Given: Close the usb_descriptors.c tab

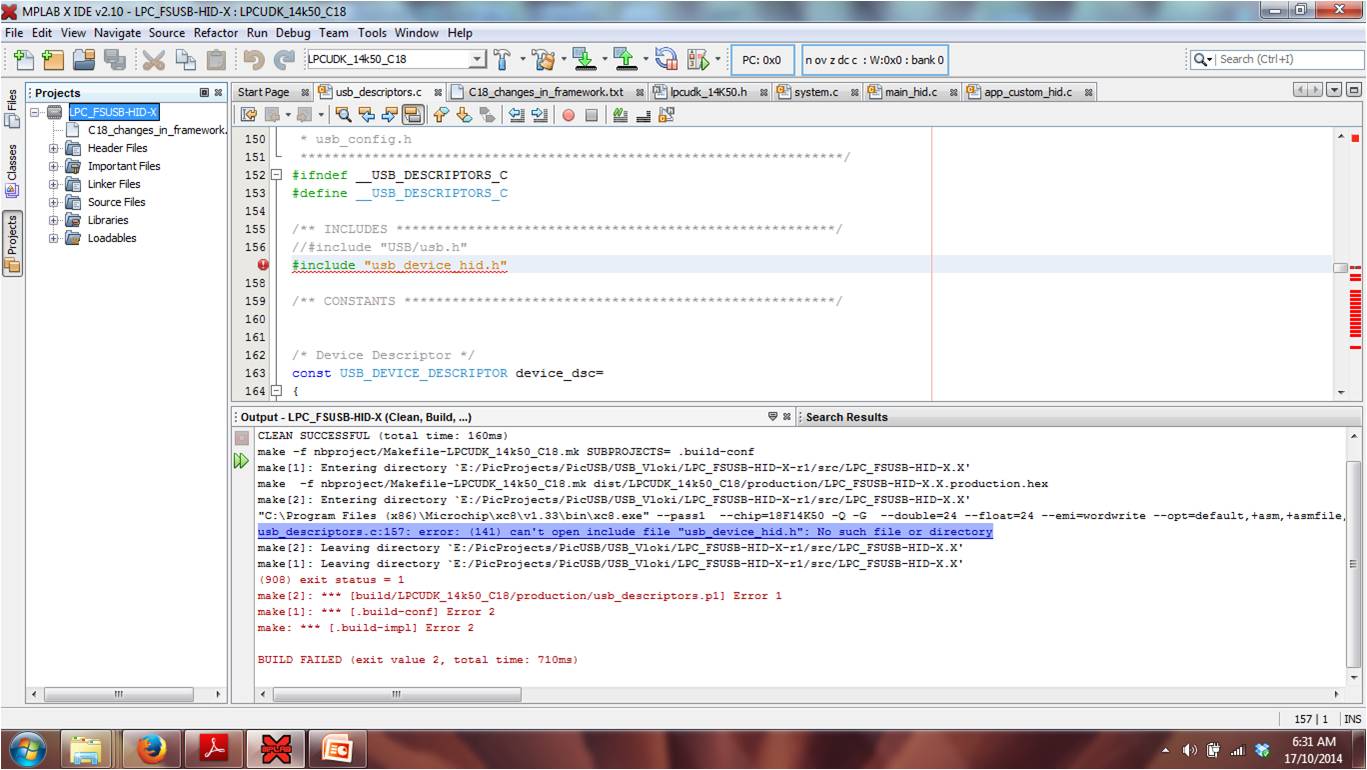Looking at the screenshot, I should click(438, 93).
